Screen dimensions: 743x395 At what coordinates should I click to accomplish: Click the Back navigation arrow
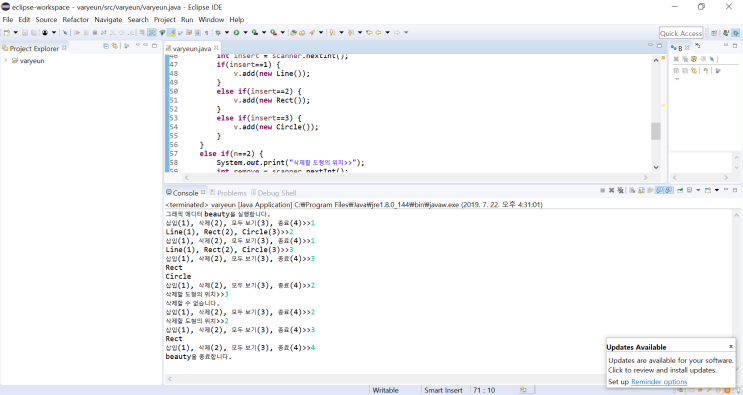[378, 33]
